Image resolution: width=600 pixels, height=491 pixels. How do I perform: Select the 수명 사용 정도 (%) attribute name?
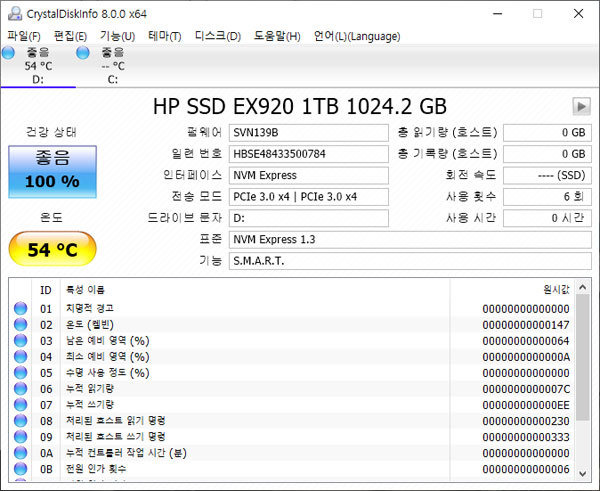click(x=108, y=373)
